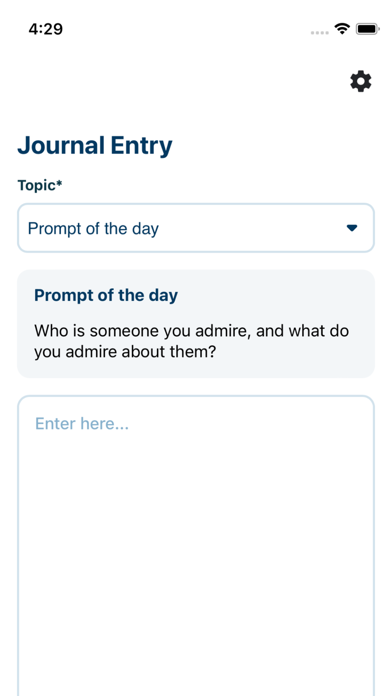Tap 'you admire about them?' prompt line
The image size is (392, 696).
coord(125,352)
